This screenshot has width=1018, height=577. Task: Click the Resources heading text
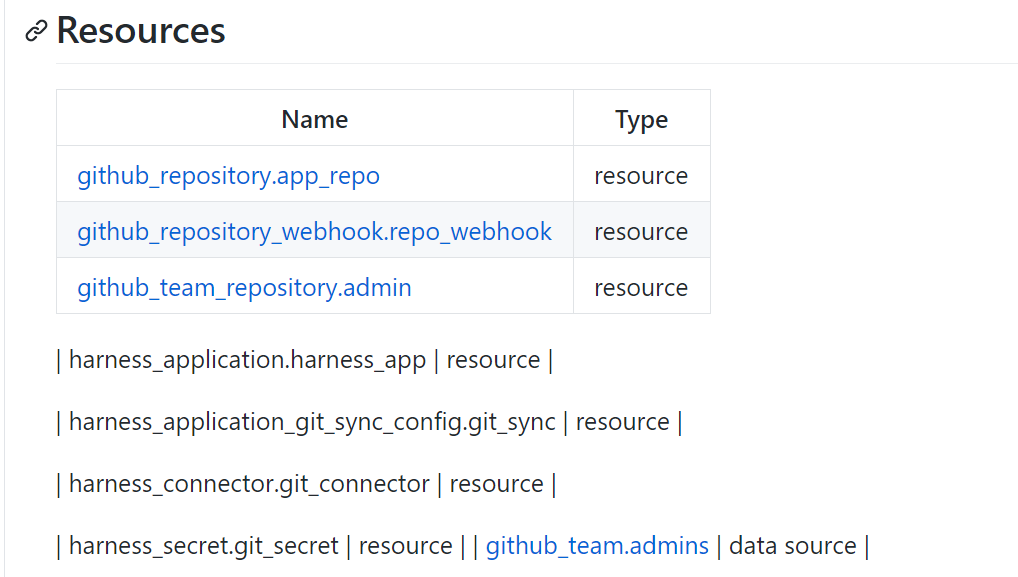141,31
